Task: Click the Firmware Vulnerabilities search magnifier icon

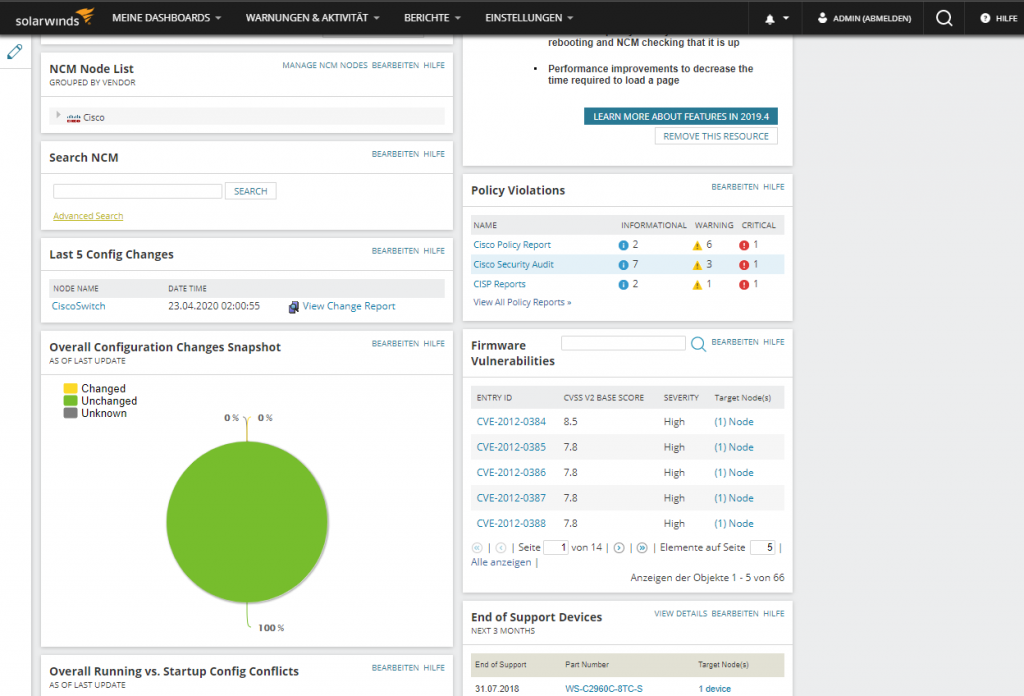Action: coord(699,344)
